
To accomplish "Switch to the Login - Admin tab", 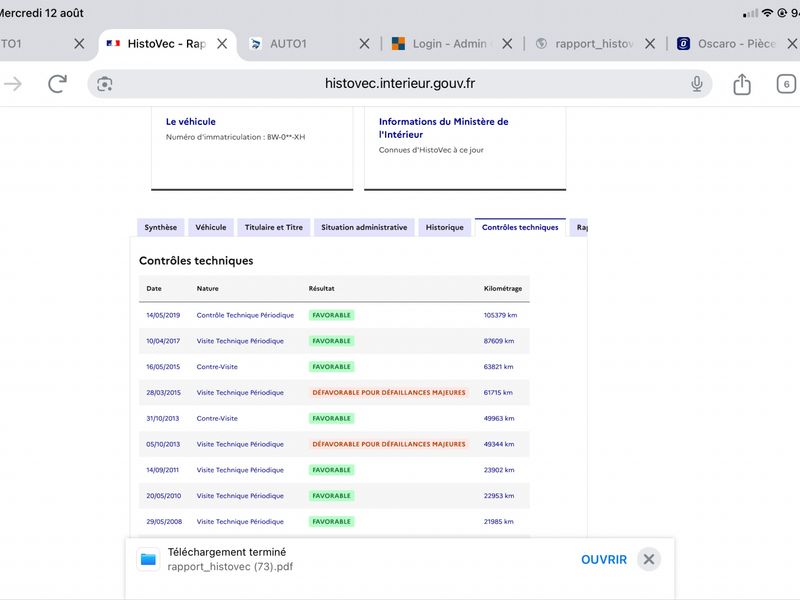I will coord(439,44).
